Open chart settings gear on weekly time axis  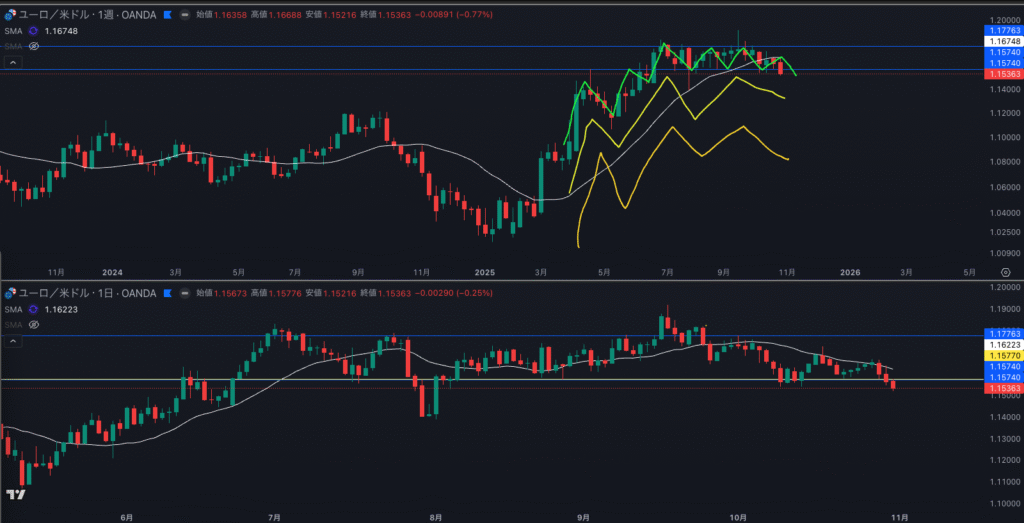coord(1004,272)
